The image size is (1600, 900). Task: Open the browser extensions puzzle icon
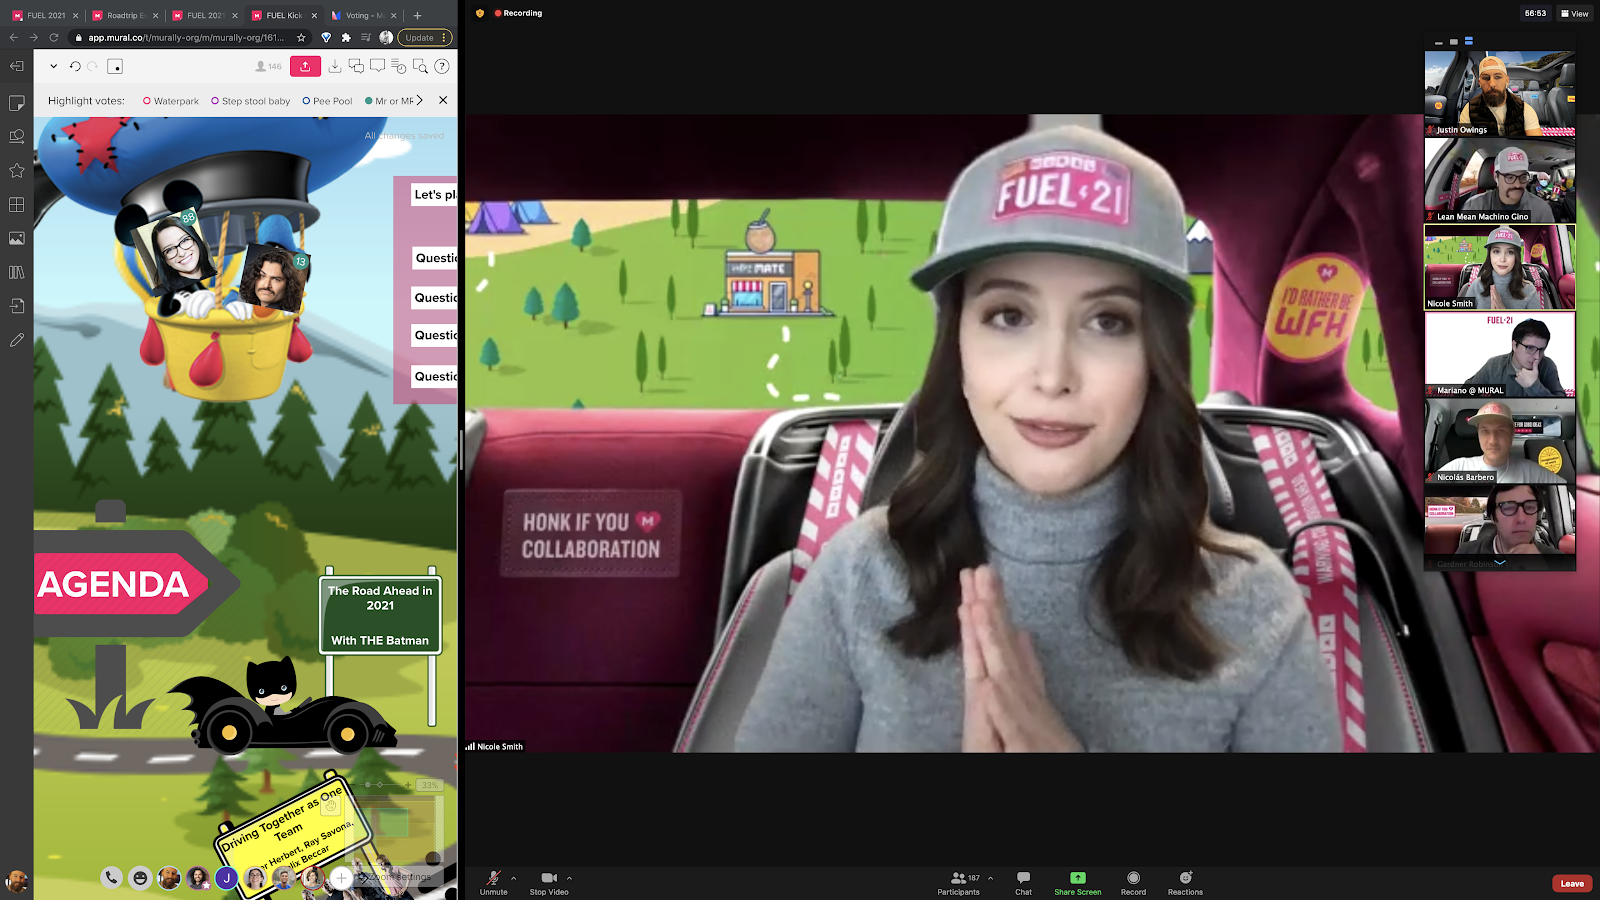tap(346, 38)
